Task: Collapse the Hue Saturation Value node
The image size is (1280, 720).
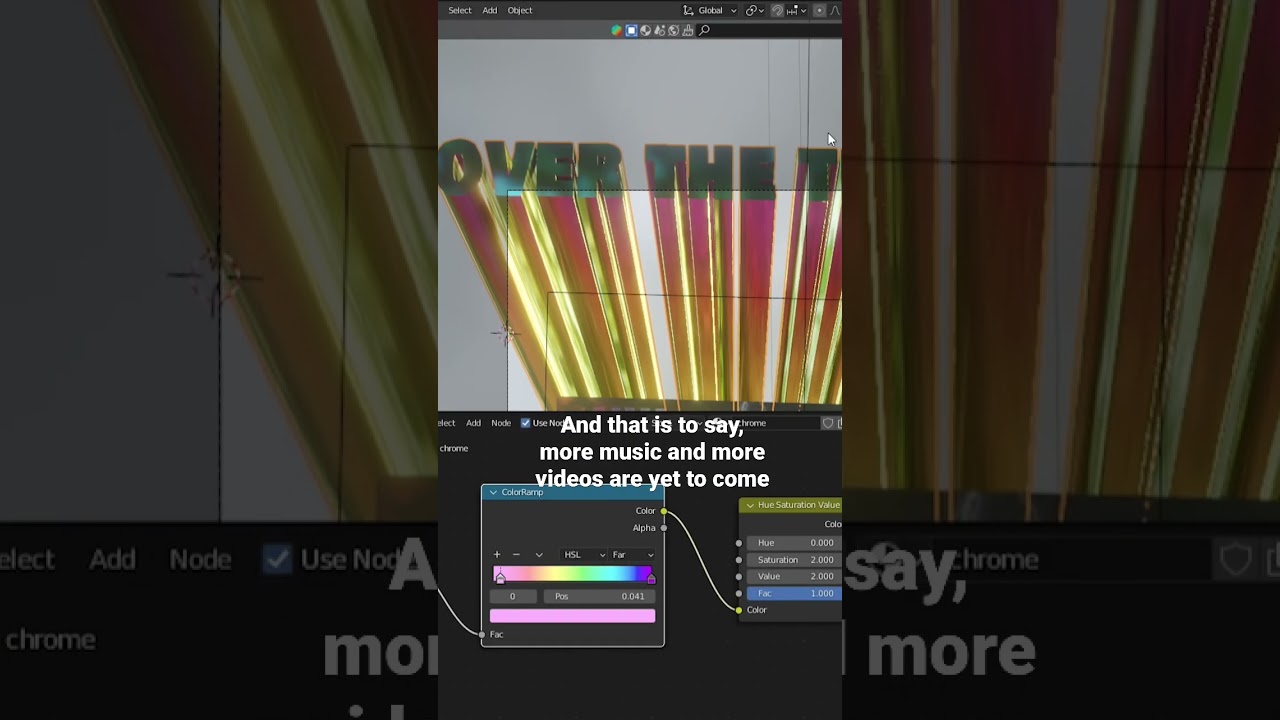Action: pos(750,505)
